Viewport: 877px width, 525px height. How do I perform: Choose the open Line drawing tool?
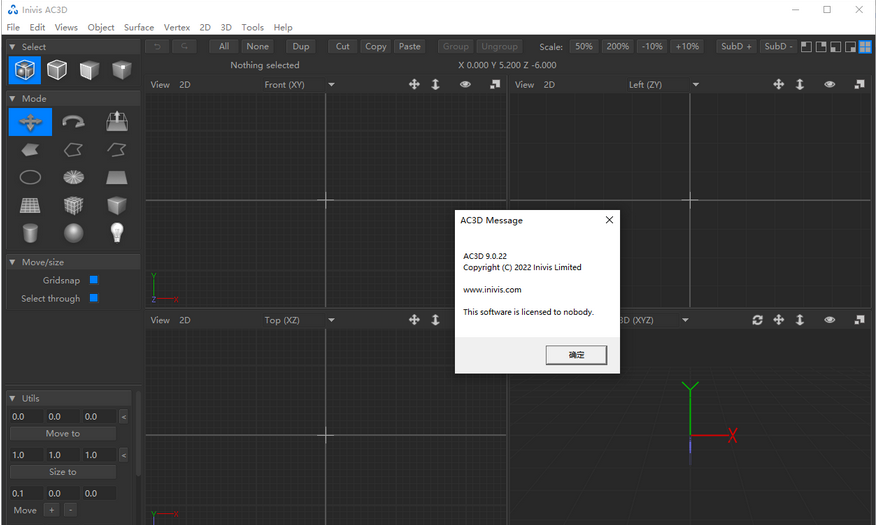(116, 150)
